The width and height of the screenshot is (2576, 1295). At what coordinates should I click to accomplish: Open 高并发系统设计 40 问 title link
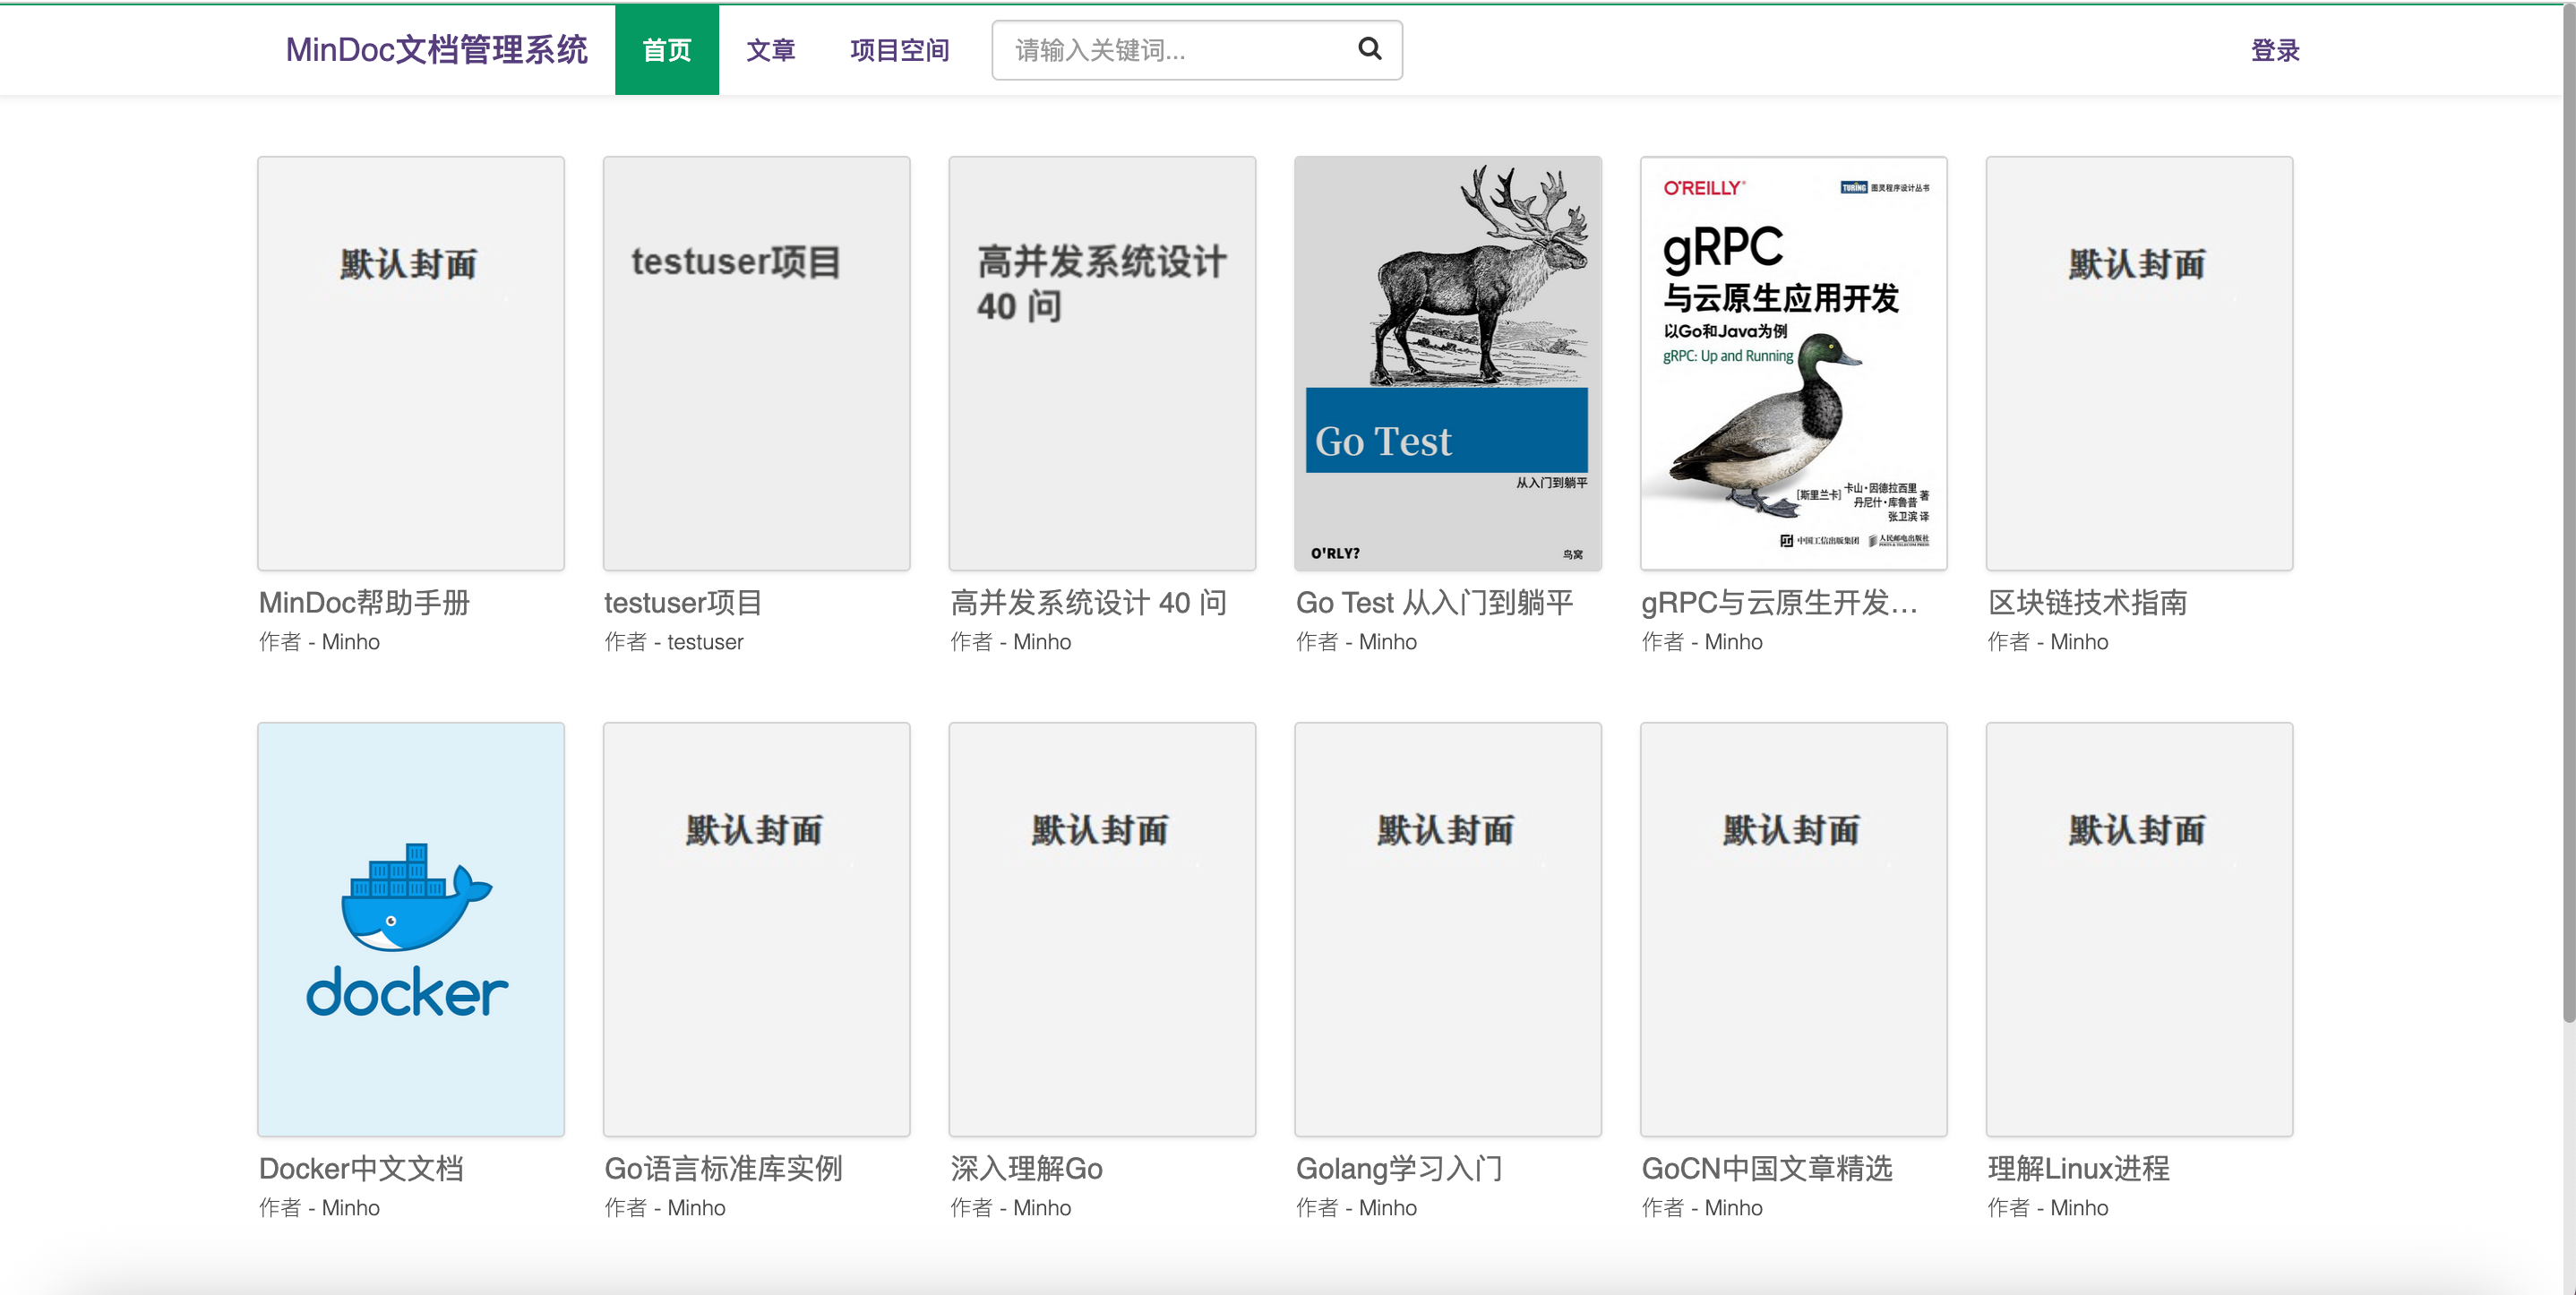pos(1088,602)
